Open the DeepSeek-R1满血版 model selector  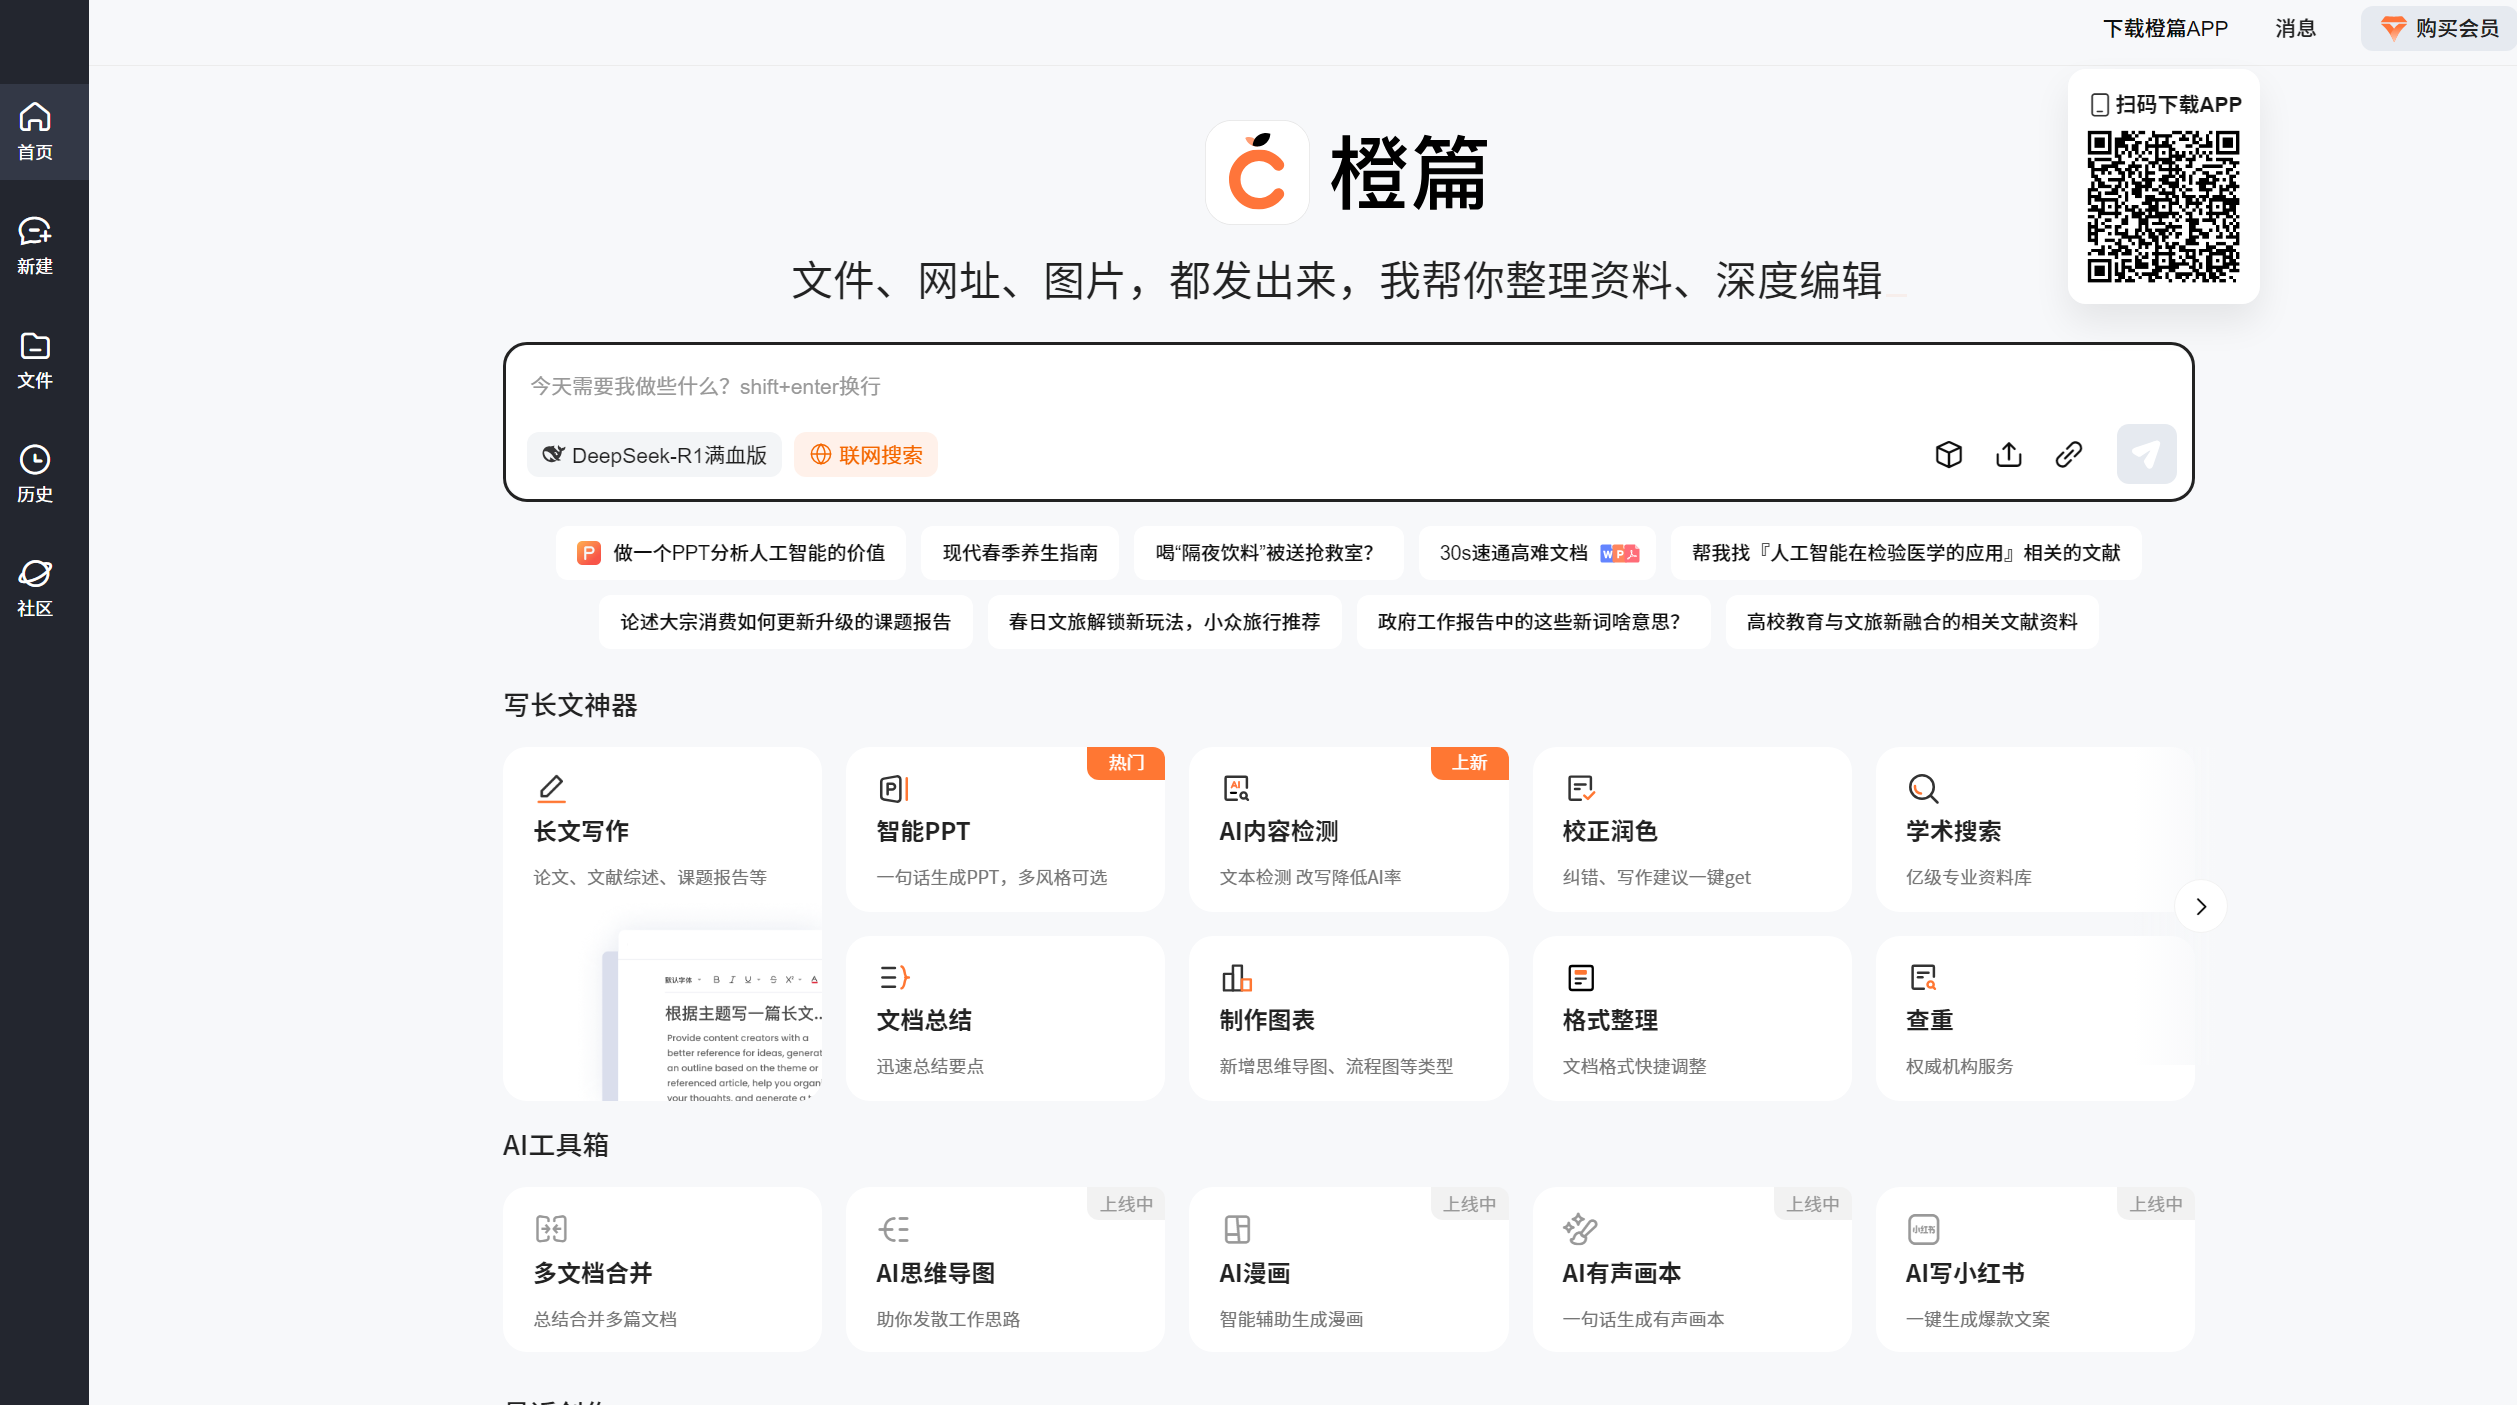pyautogui.click(x=654, y=455)
